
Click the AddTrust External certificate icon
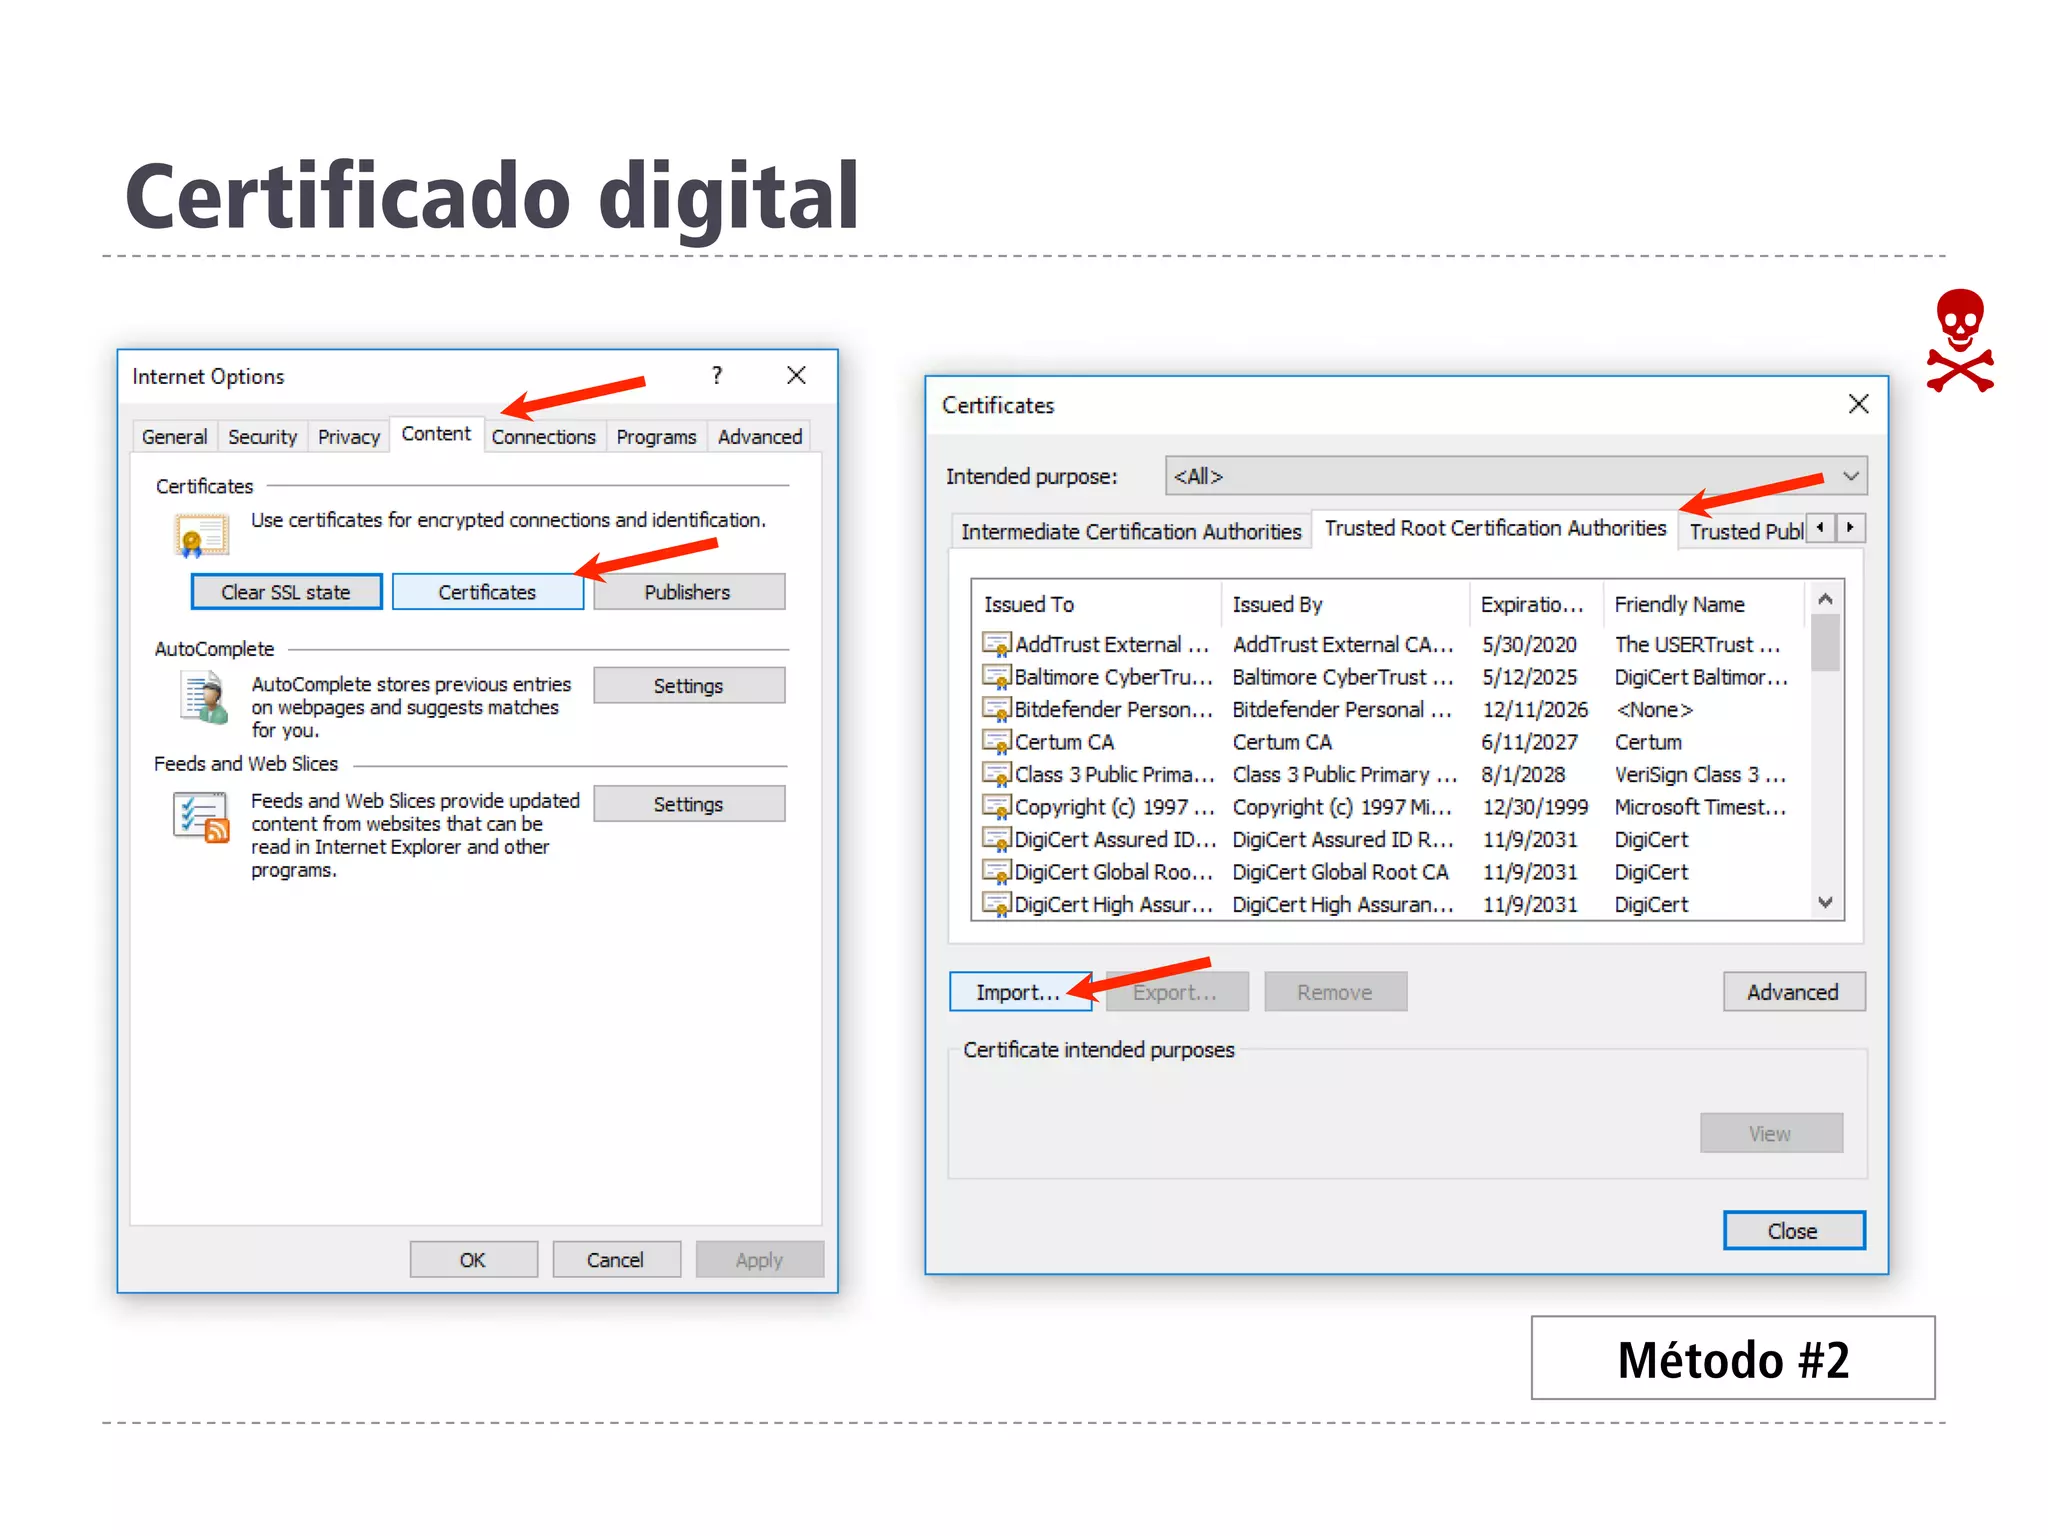click(996, 644)
